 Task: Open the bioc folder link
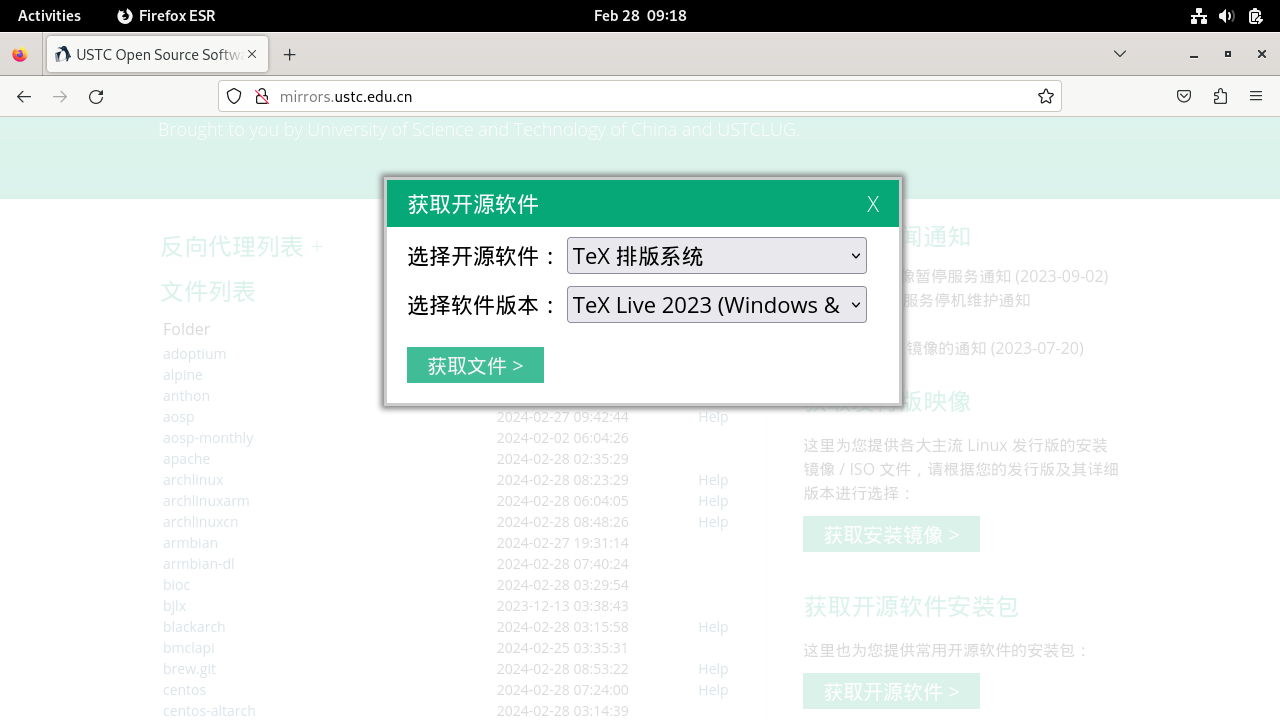click(x=176, y=585)
